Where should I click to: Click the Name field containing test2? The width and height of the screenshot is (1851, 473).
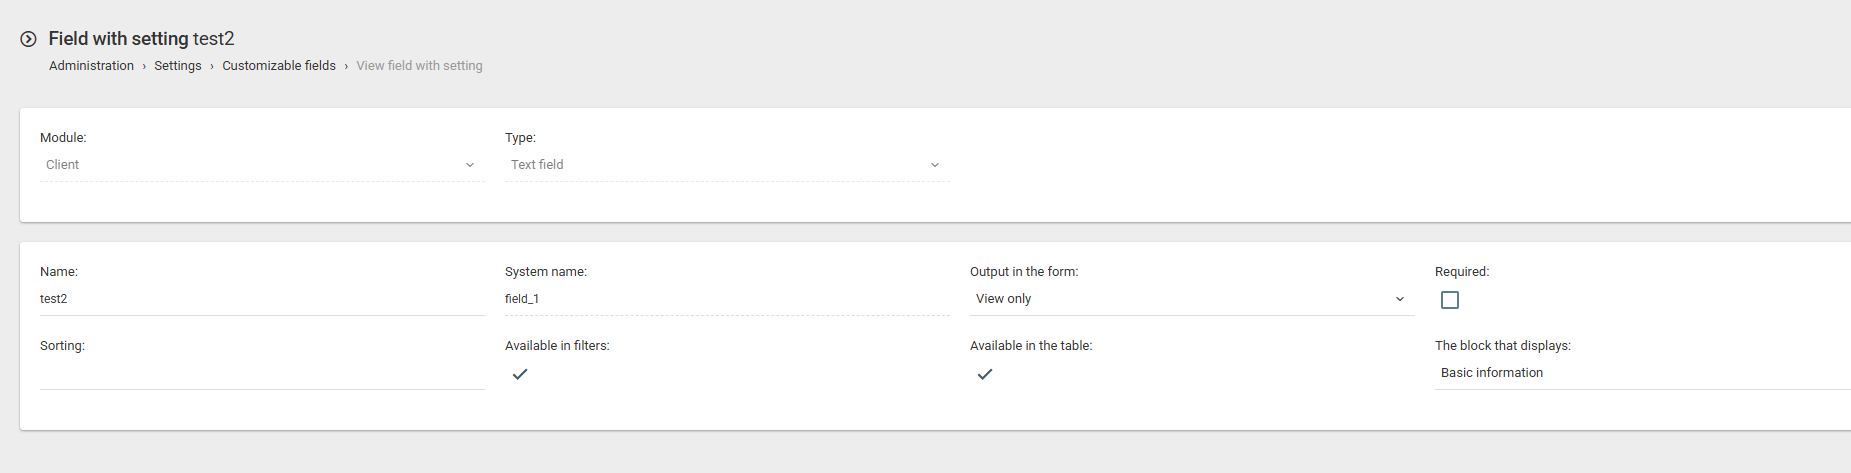tap(260, 299)
